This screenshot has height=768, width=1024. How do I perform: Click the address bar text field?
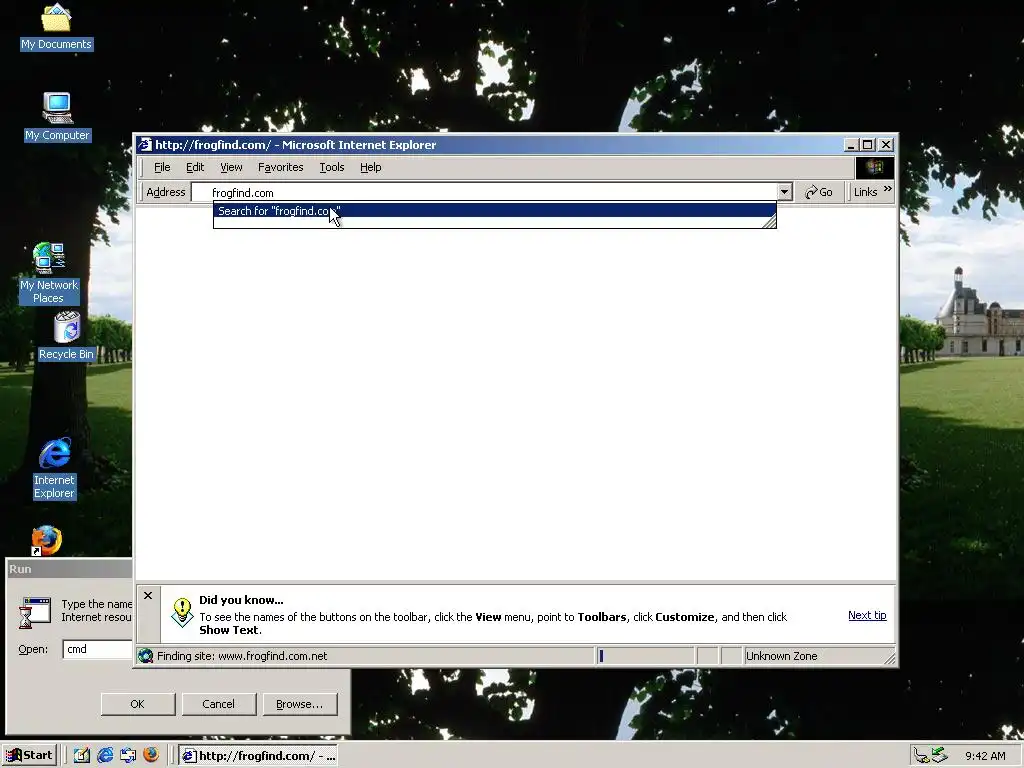485,192
